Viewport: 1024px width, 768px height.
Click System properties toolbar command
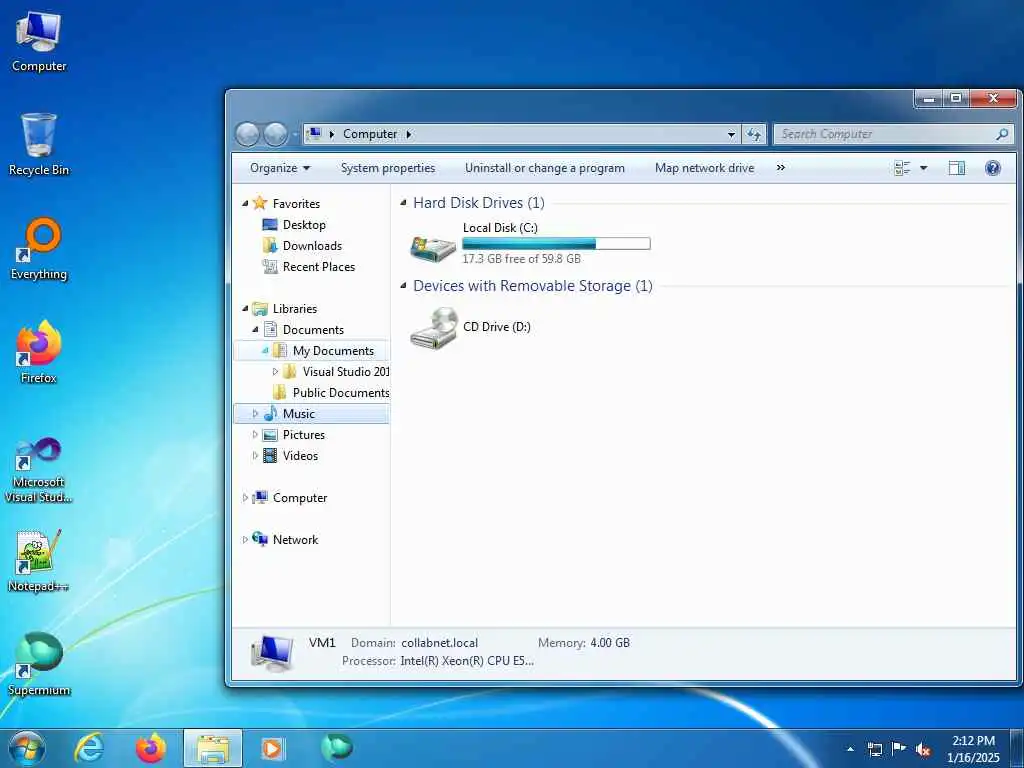pos(388,168)
